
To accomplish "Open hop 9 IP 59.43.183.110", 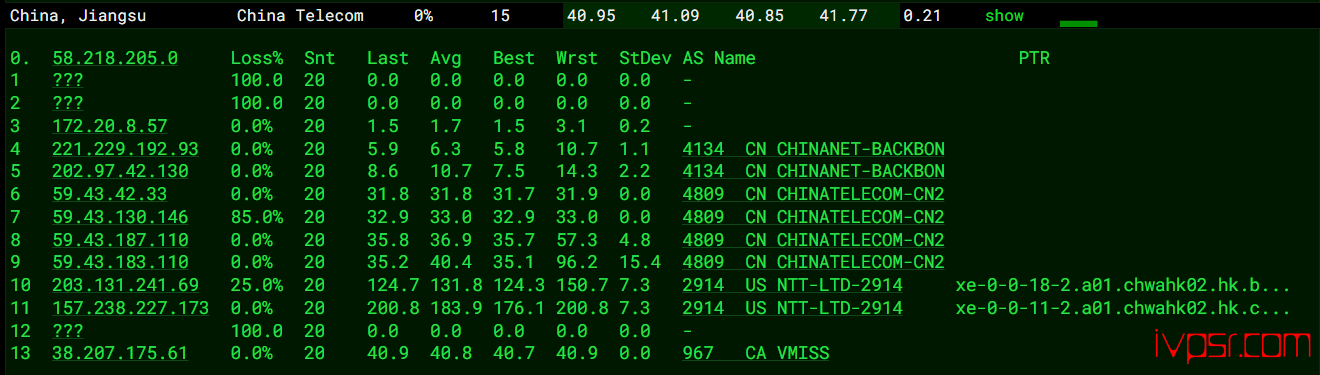I will (120, 262).
